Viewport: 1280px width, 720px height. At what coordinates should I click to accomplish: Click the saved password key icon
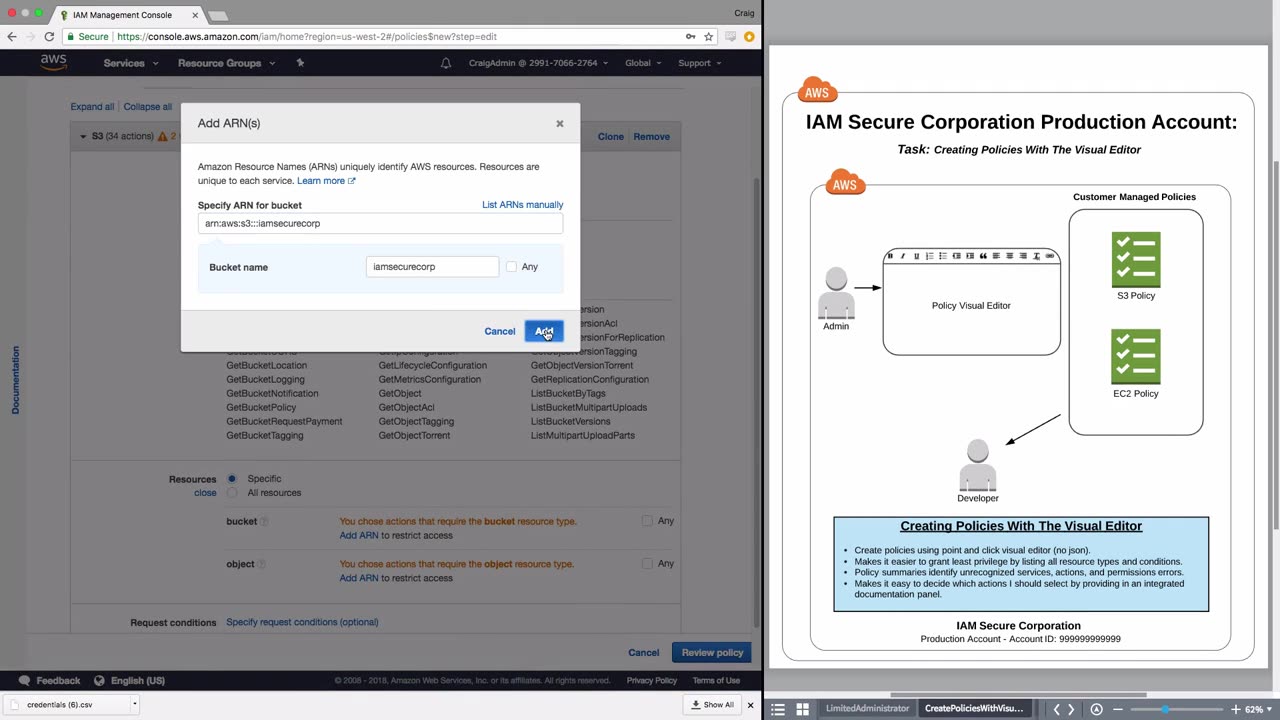pyautogui.click(x=690, y=37)
